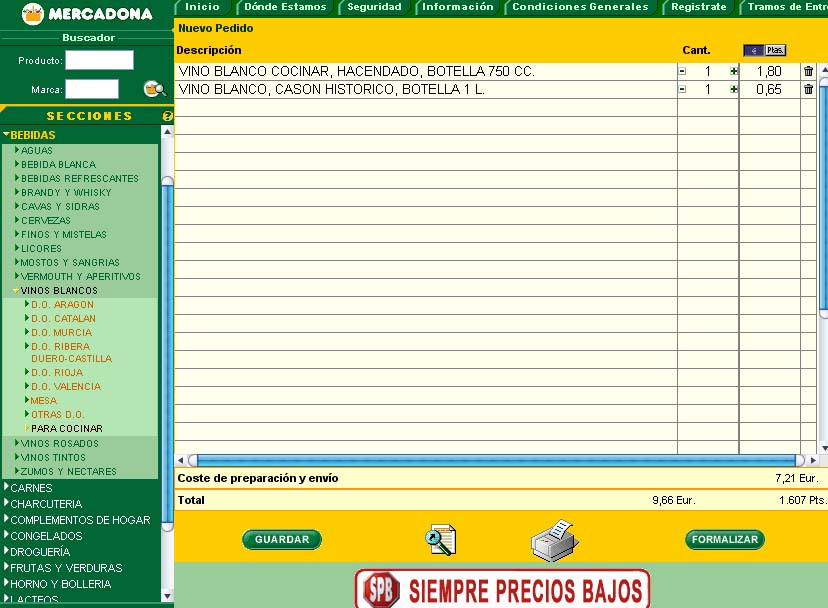Click order table horizontal scrollbar thumb

click(x=496, y=461)
